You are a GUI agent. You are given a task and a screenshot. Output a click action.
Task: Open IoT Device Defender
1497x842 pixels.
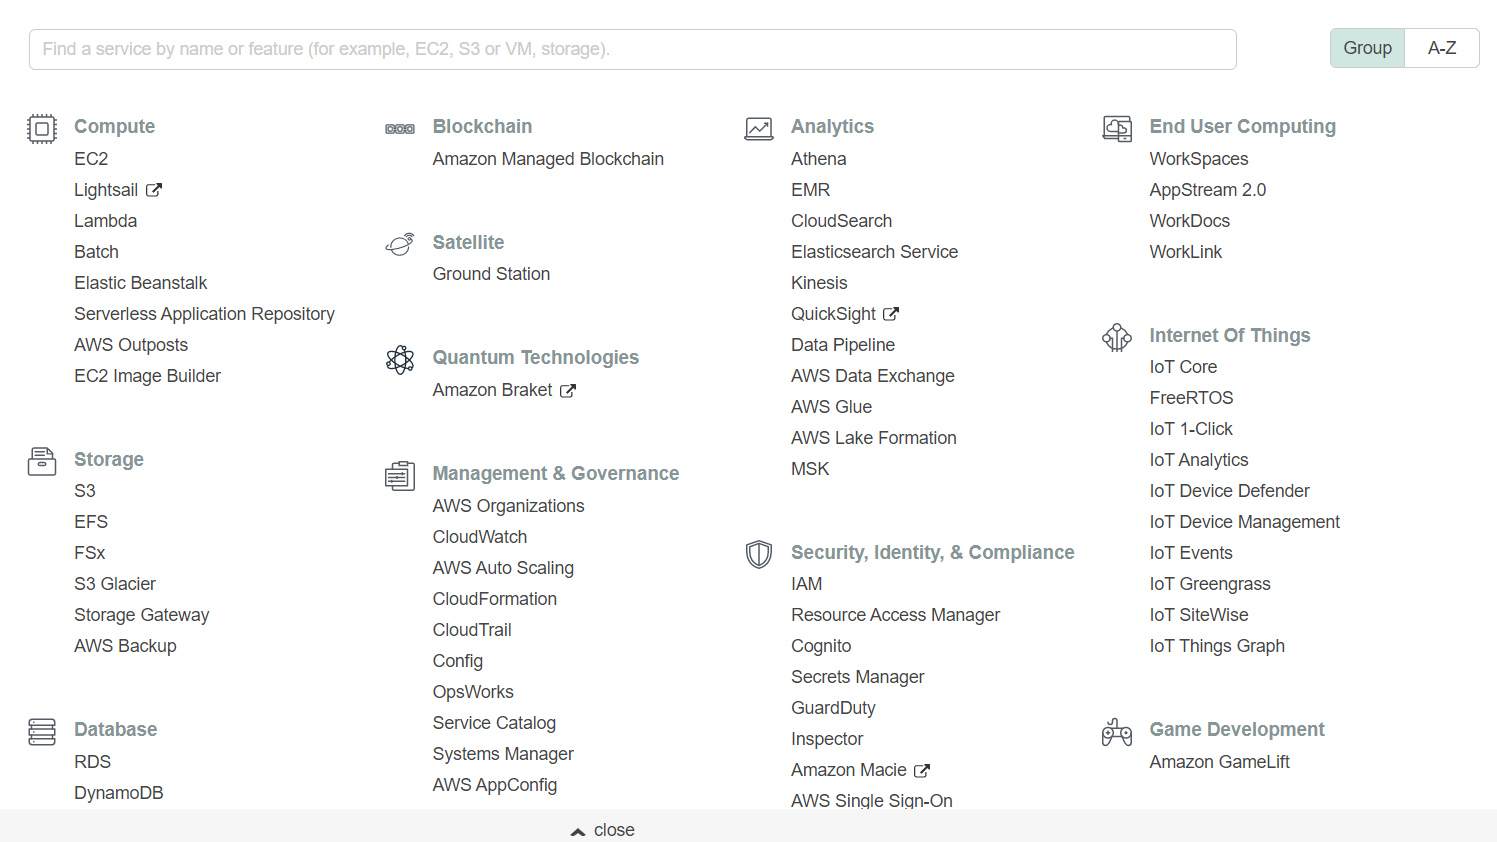pyautogui.click(x=1229, y=491)
